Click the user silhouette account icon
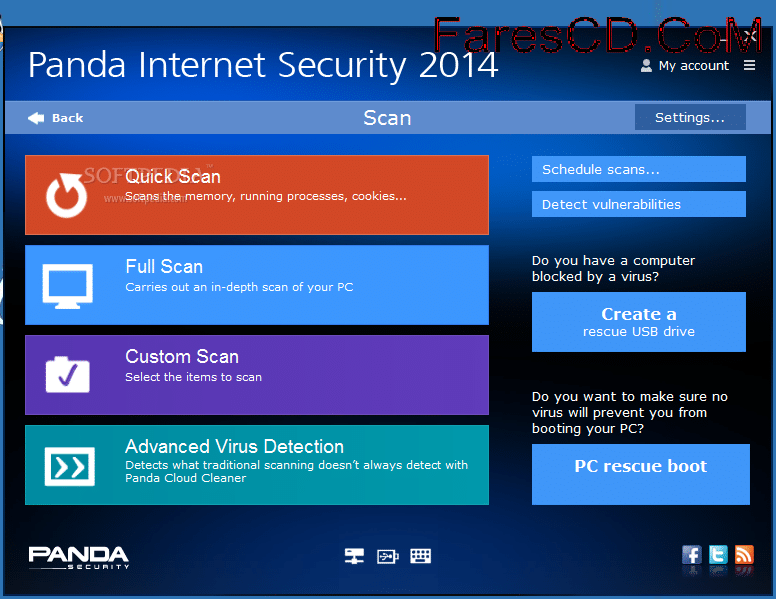Image resolution: width=776 pixels, height=599 pixels. [646, 66]
